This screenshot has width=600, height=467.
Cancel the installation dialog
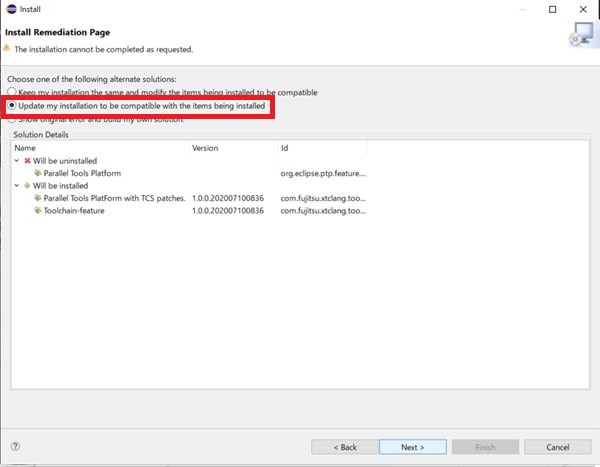pos(558,447)
